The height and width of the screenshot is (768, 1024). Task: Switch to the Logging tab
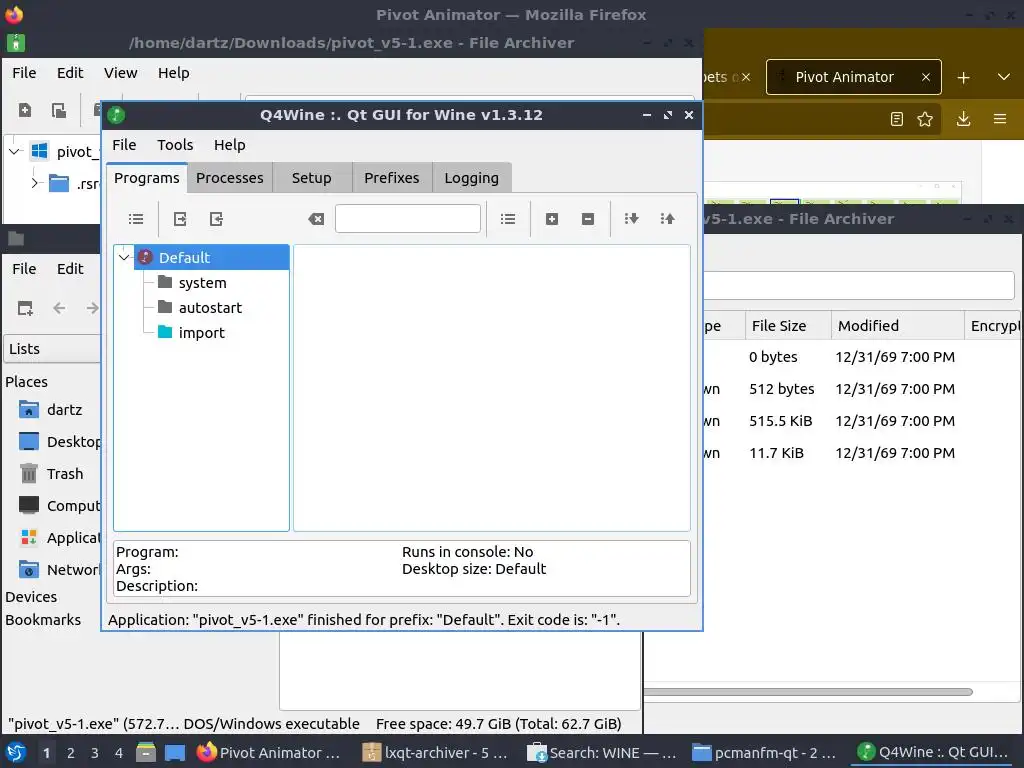coord(472,178)
